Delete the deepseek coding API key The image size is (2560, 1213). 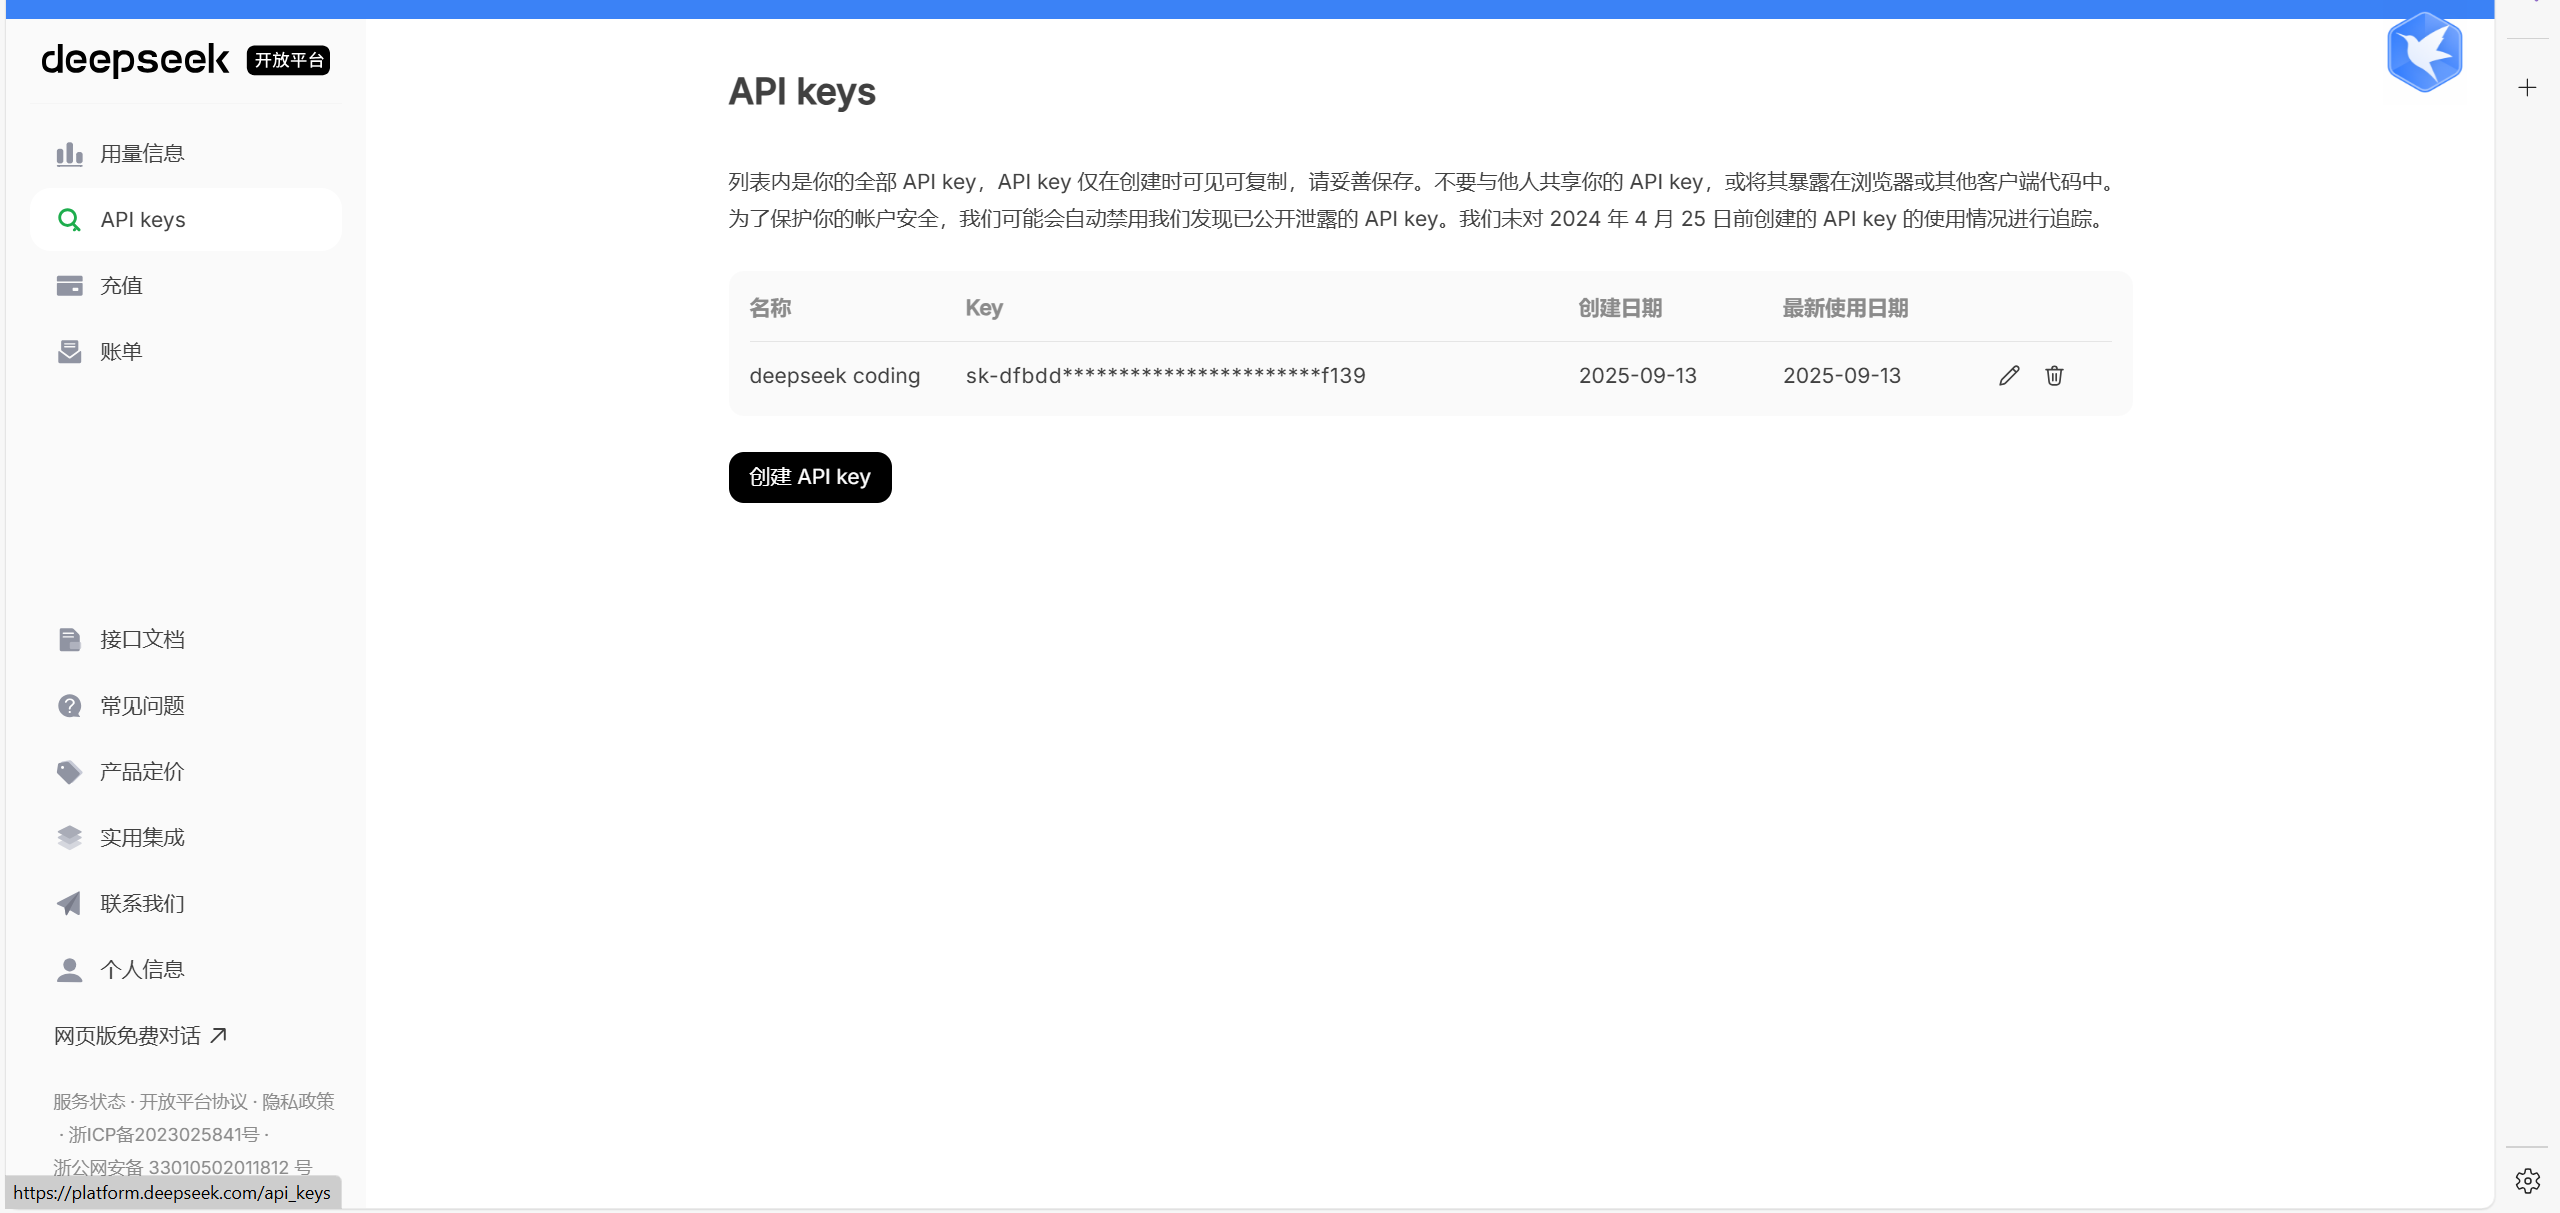click(x=2054, y=376)
